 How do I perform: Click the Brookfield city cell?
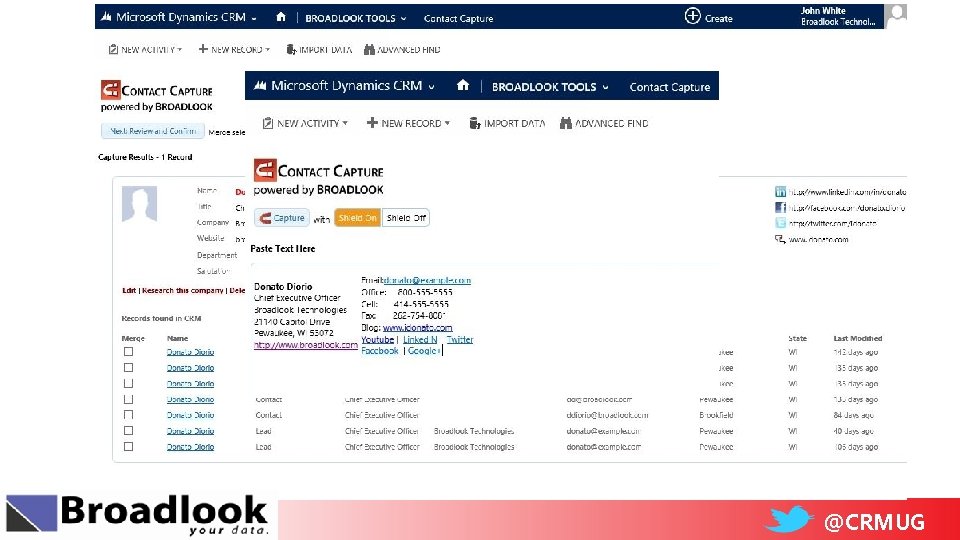tap(716, 415)
